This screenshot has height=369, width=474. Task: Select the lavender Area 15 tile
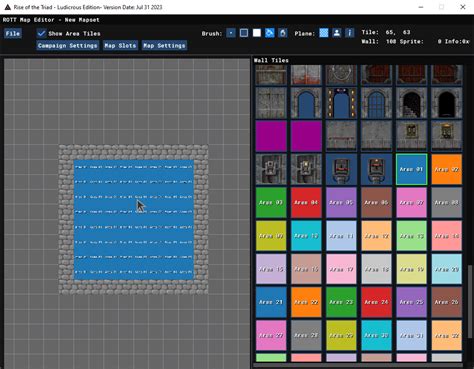point(271,269)
